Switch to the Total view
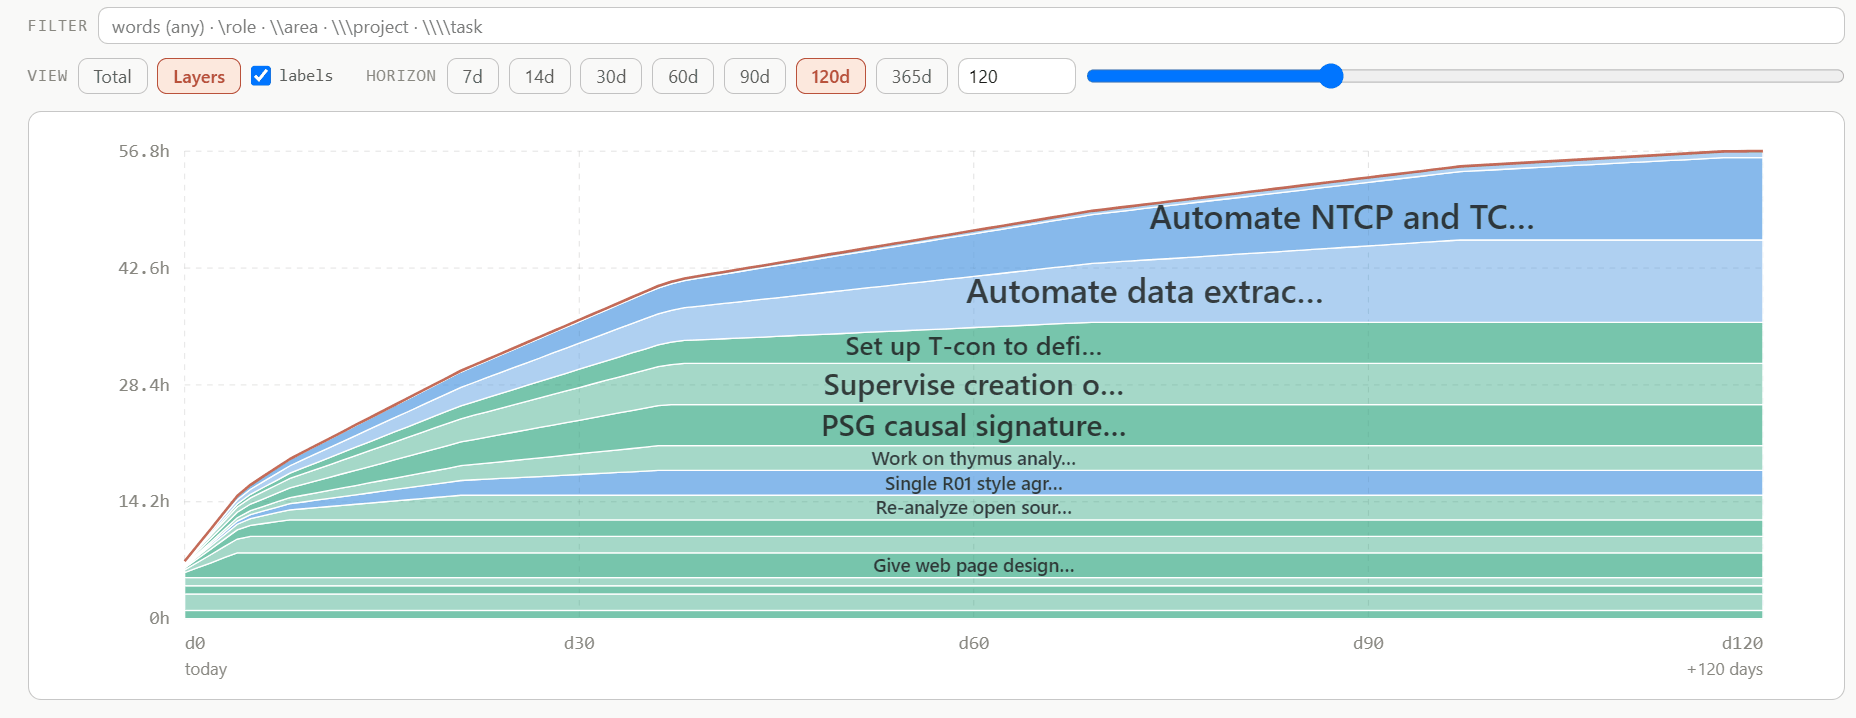Viewport: 1856px width, 718px height. pyautogui.click(x=113, y=76)
